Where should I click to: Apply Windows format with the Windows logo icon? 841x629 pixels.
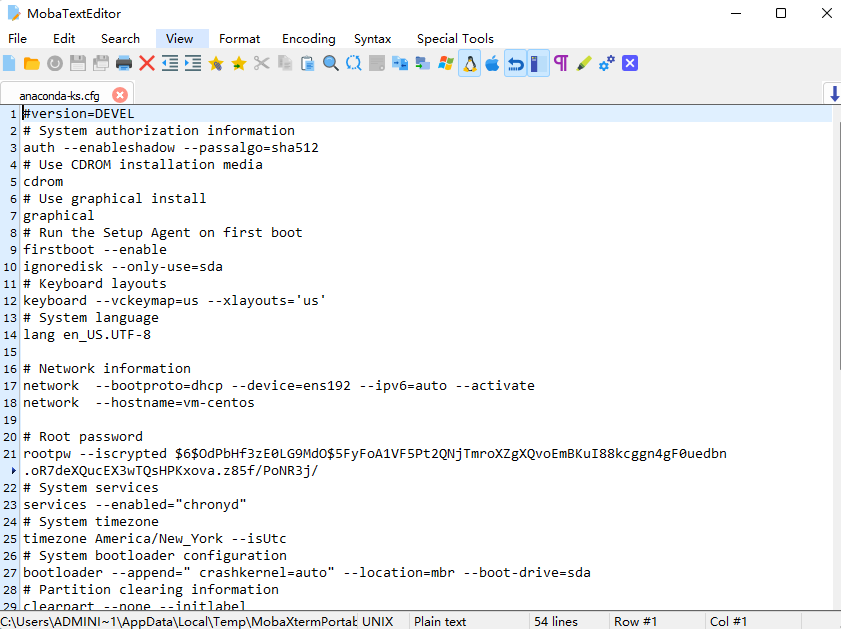click(x=446, y=62)
